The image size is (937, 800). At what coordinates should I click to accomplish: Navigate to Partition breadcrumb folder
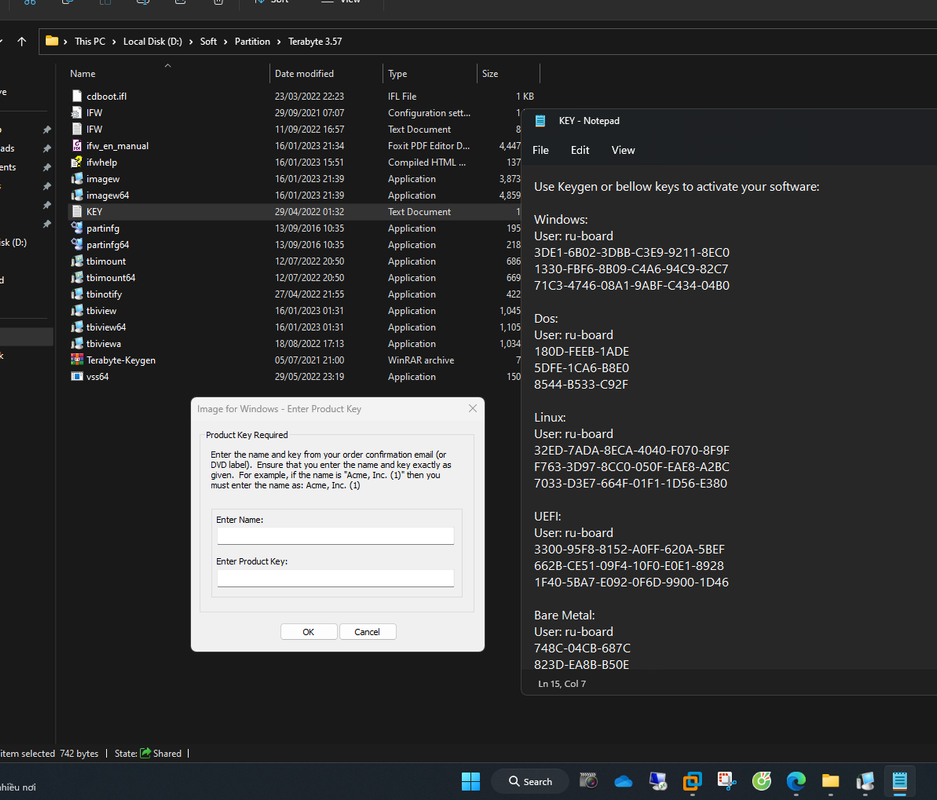(252, 41)
